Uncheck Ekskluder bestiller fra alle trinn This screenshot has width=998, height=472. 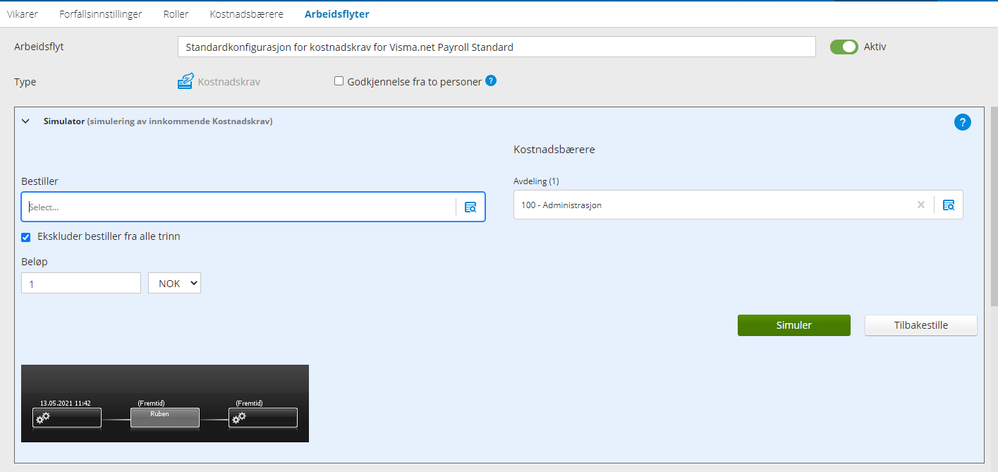[26, 237]
